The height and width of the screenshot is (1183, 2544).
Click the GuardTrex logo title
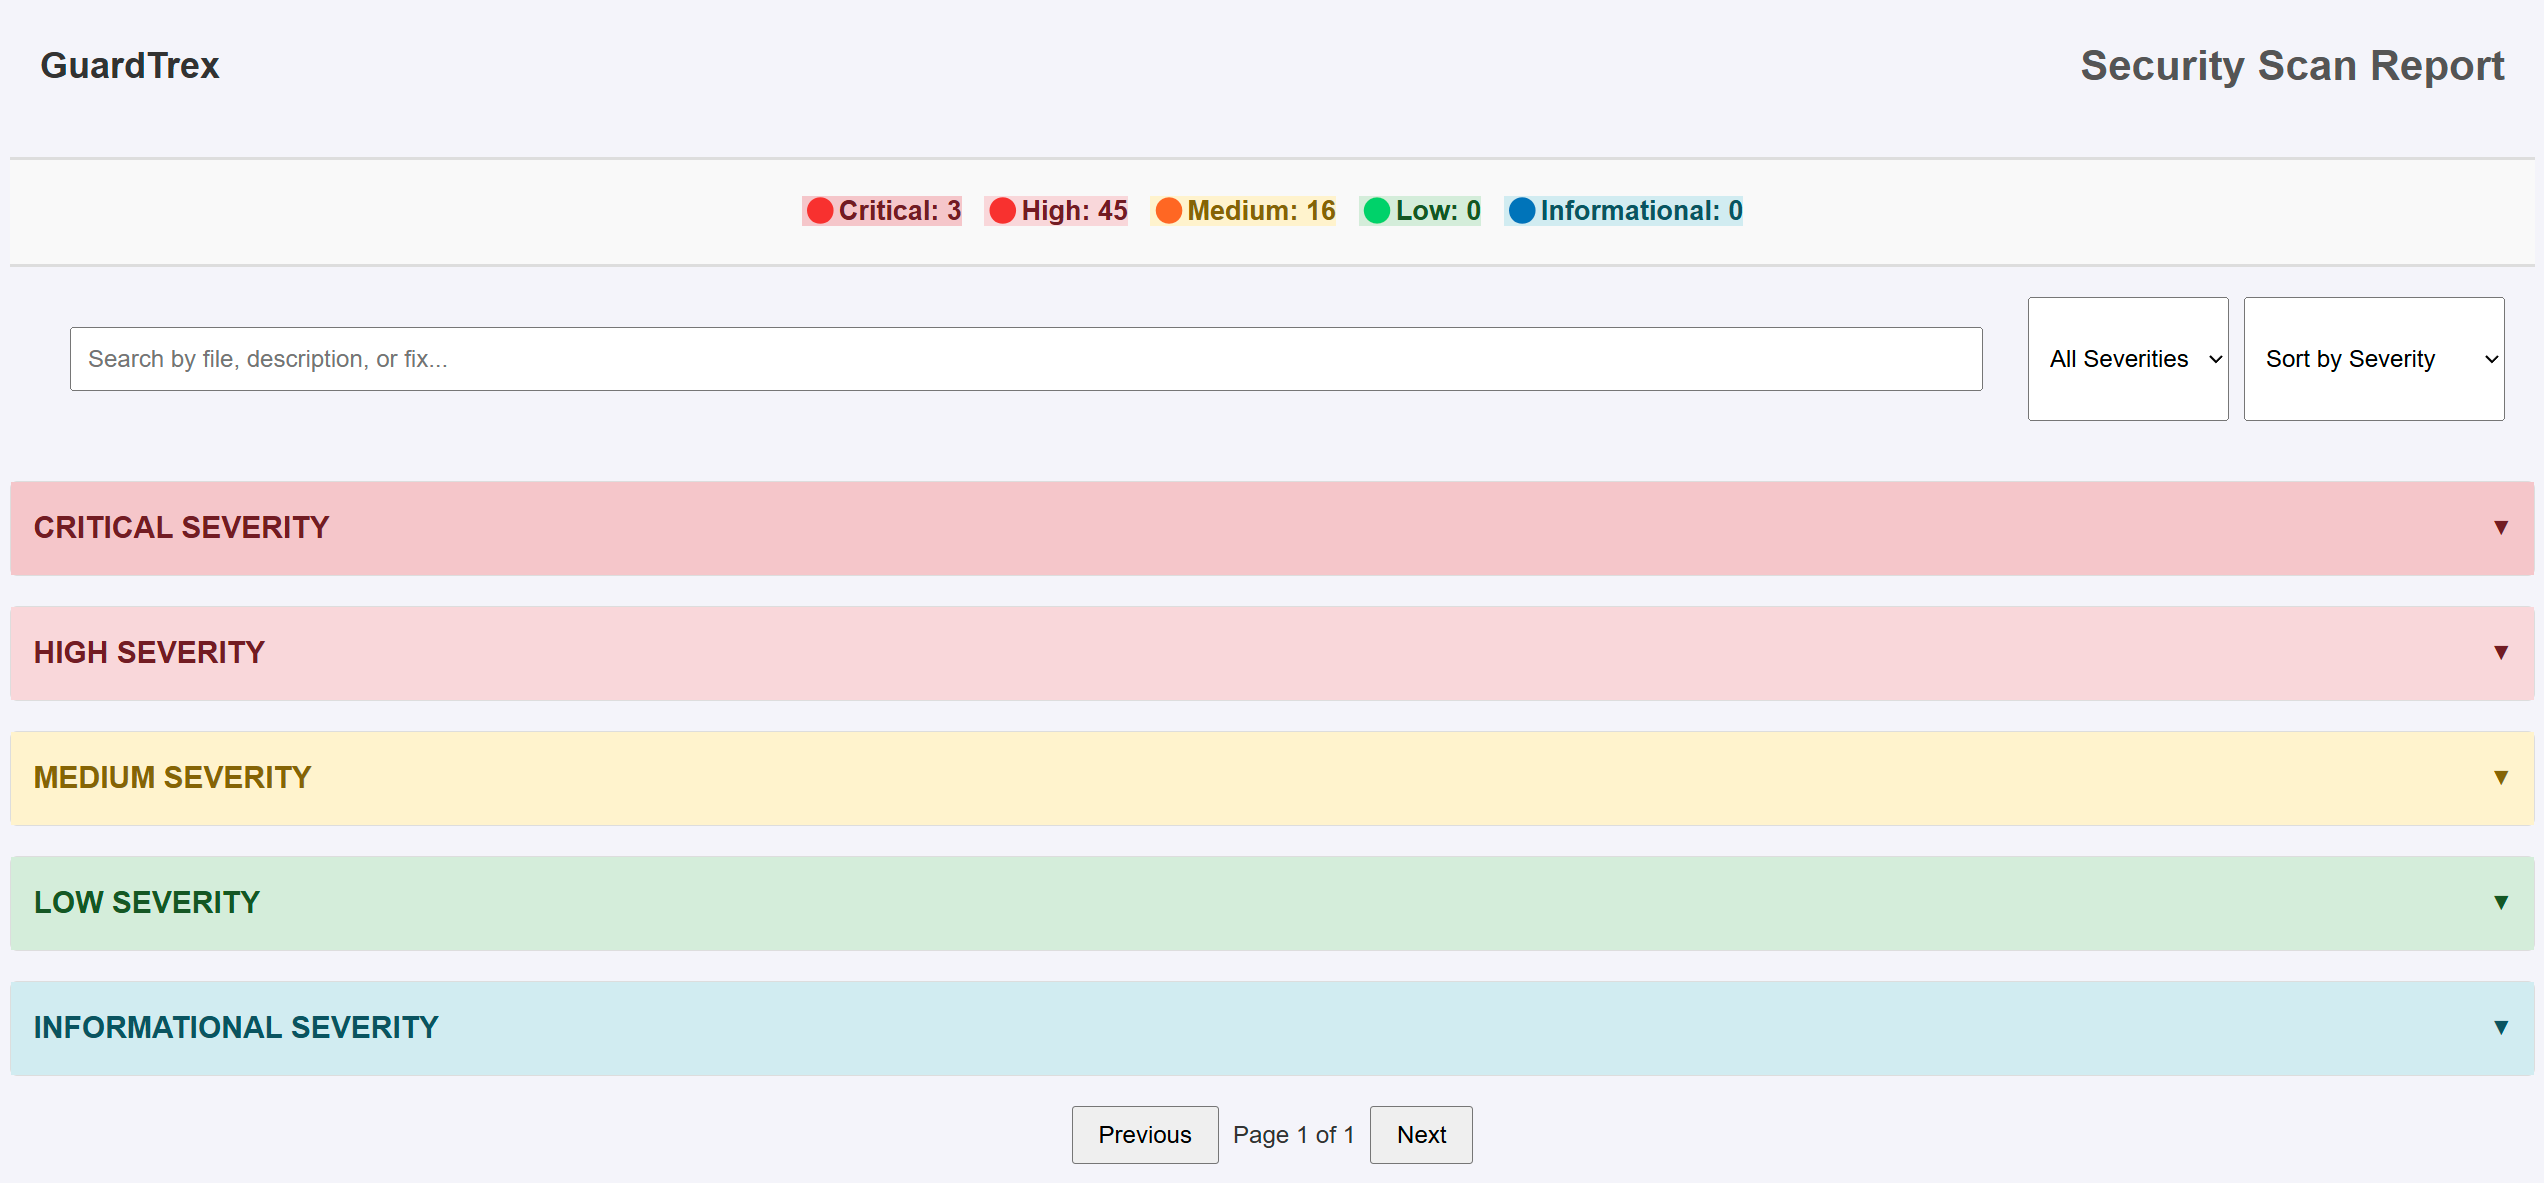130,66
